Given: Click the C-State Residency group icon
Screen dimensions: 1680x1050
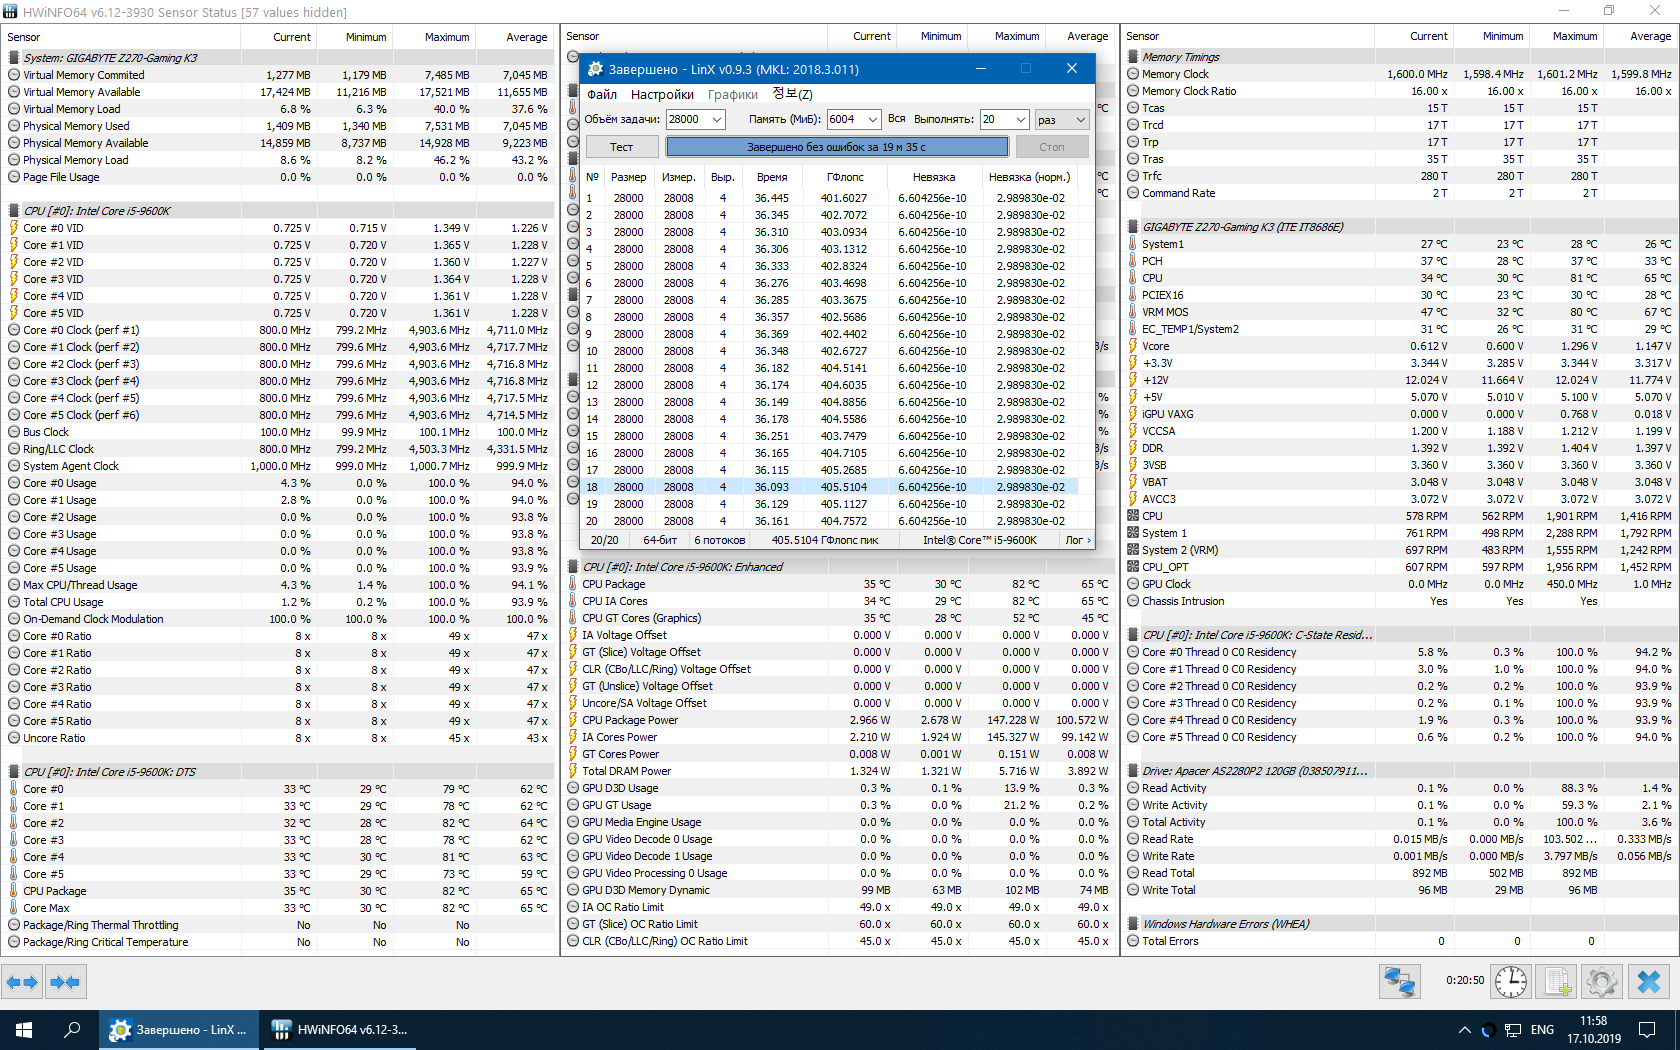Looking at the screenshot, I should (1133, 635).
